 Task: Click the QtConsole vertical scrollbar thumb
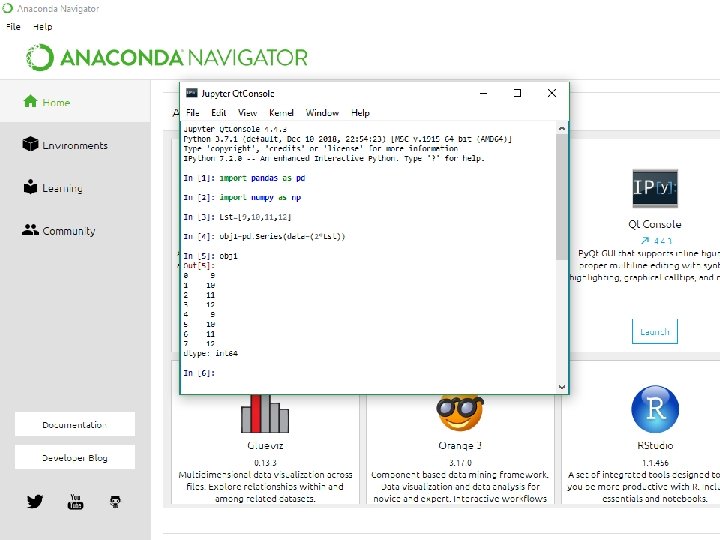coord(562,197)
